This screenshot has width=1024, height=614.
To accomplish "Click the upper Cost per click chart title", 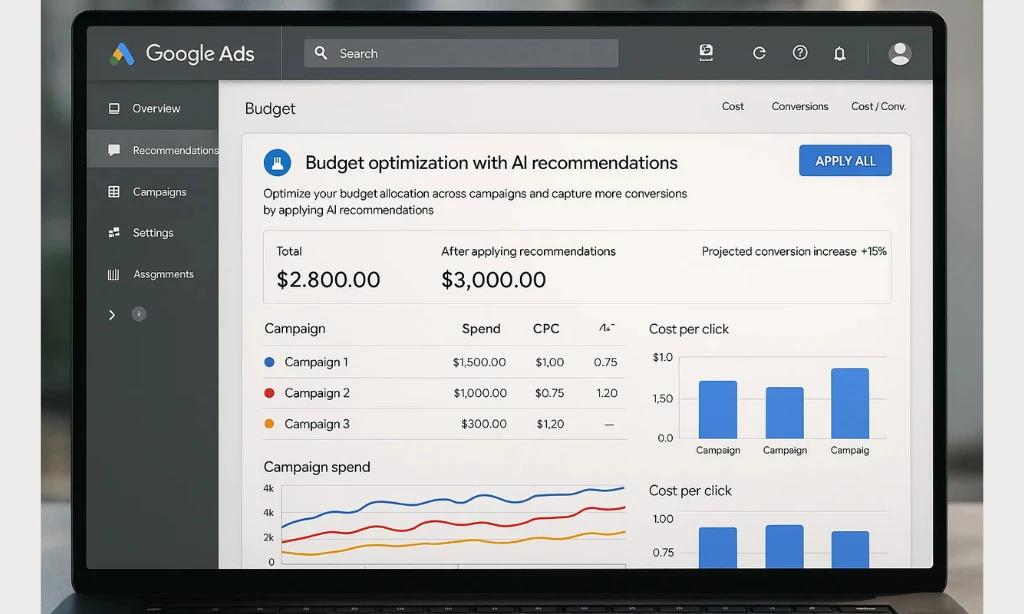I will (x=689, y=329).
